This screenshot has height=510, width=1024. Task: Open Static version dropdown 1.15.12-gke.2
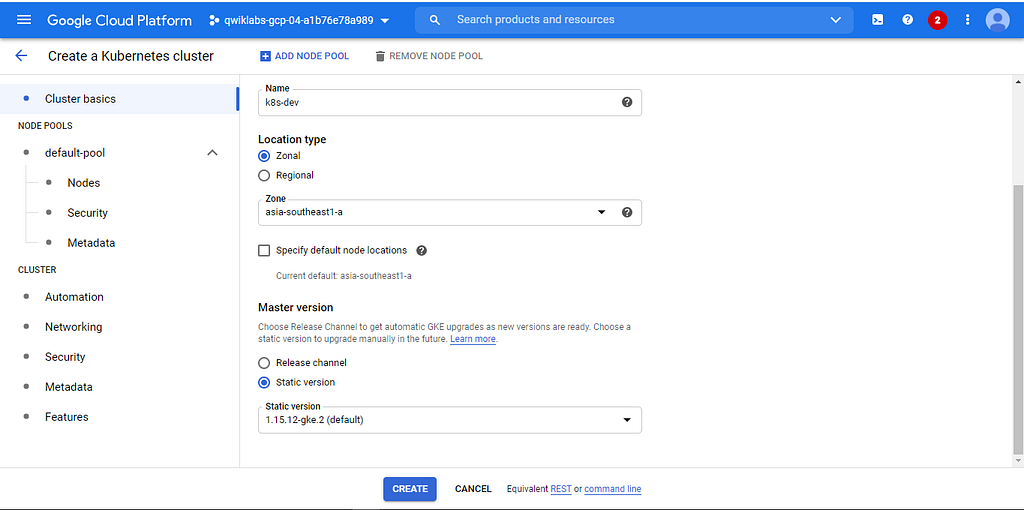(450, 420)
